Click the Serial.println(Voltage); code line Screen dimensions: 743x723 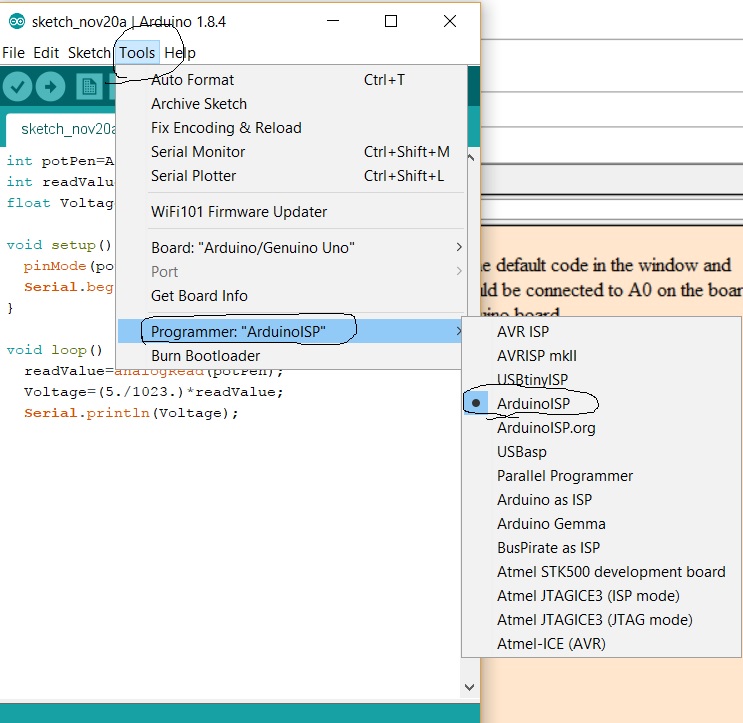tap(131, 413)
